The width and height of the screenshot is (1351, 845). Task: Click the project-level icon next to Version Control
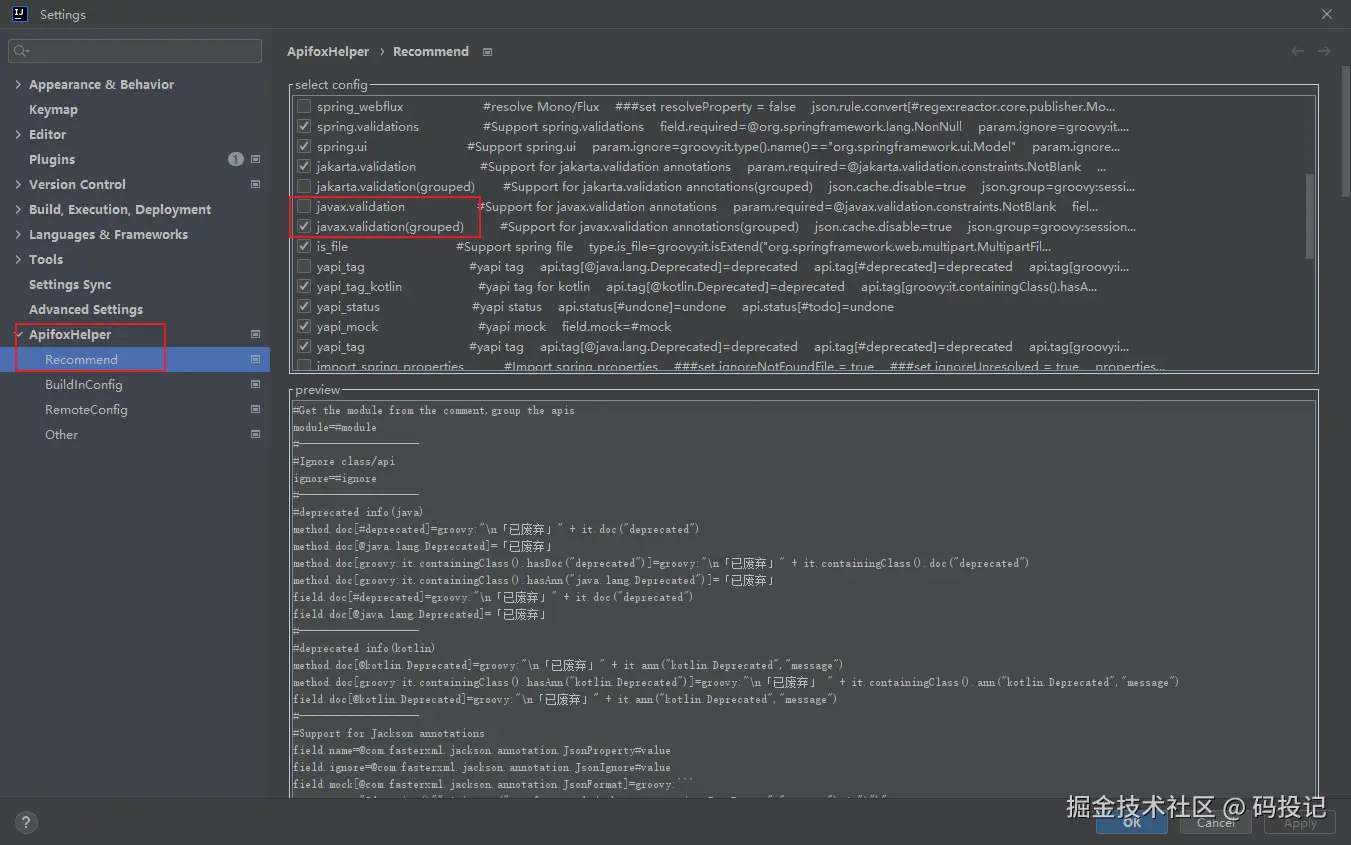coord(256,184)
